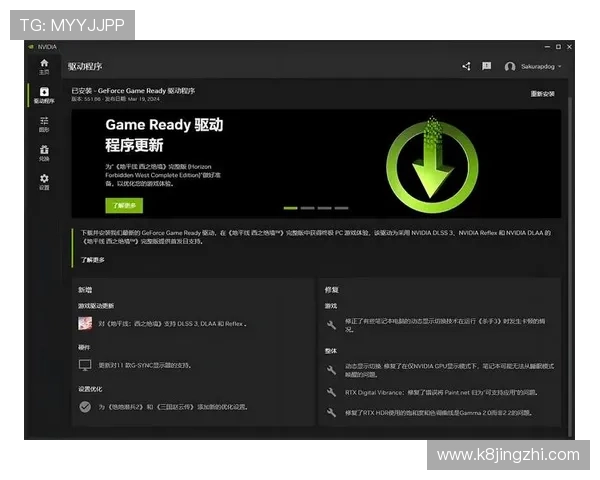
Task: Click the checkmark optimal settings icon
Action: tap(85, 407)
